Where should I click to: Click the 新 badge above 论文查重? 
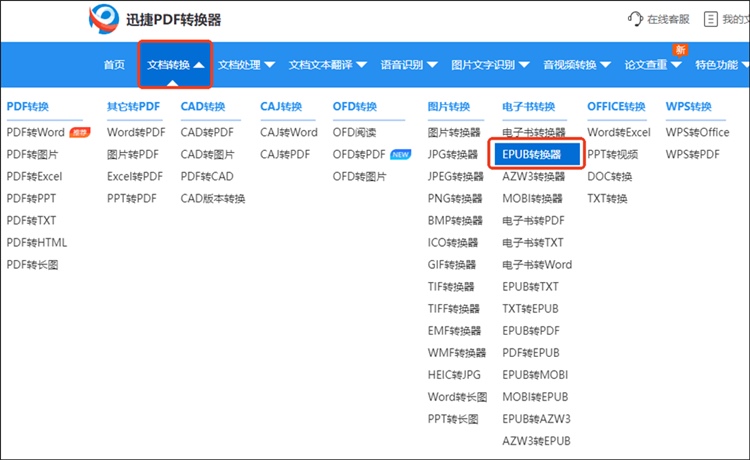[x=680, y=49]
